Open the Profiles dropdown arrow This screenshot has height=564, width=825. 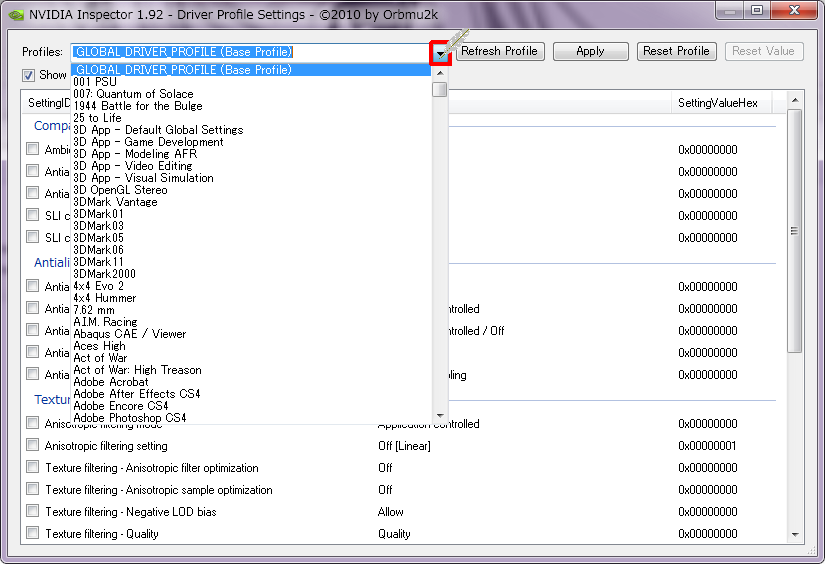point(440,53)
